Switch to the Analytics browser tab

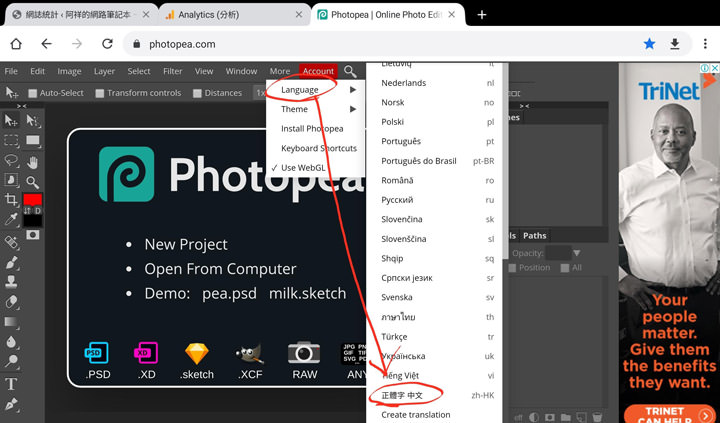coord(215,15)
